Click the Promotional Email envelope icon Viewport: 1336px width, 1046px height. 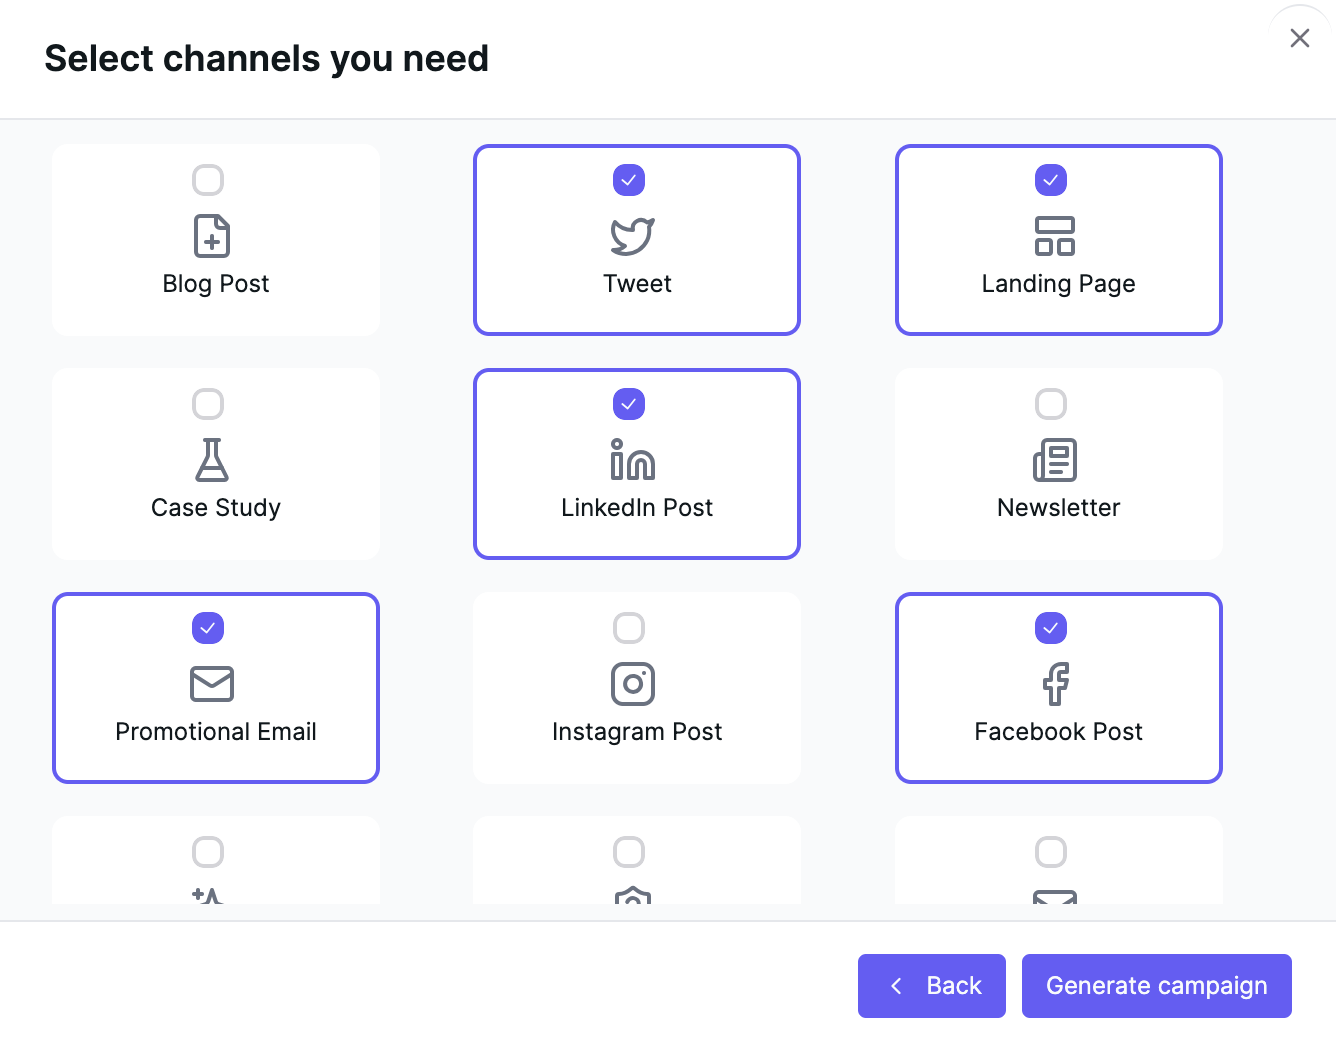tap(212, 684)
